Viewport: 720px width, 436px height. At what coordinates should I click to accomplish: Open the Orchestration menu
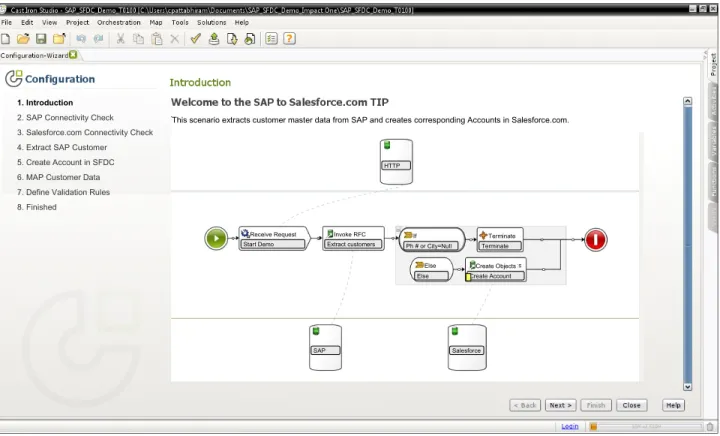(x=118, y=22)
